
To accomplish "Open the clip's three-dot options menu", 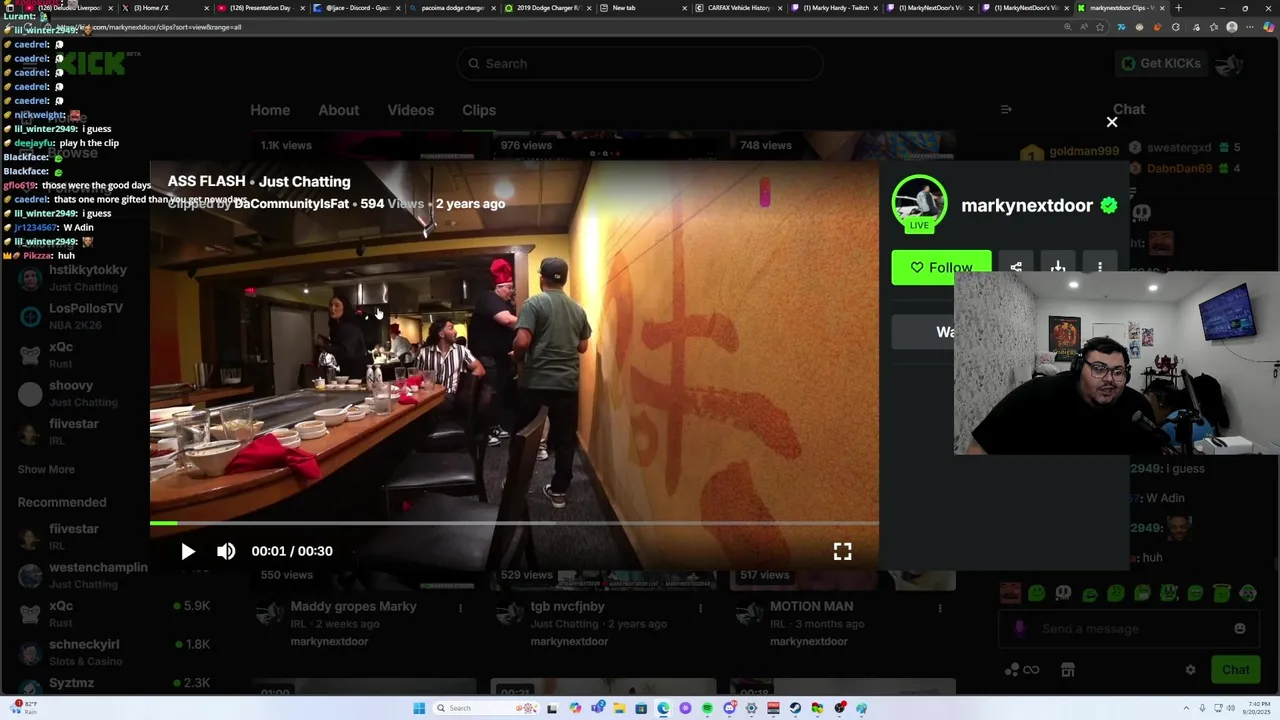I will click(1100, 267).
